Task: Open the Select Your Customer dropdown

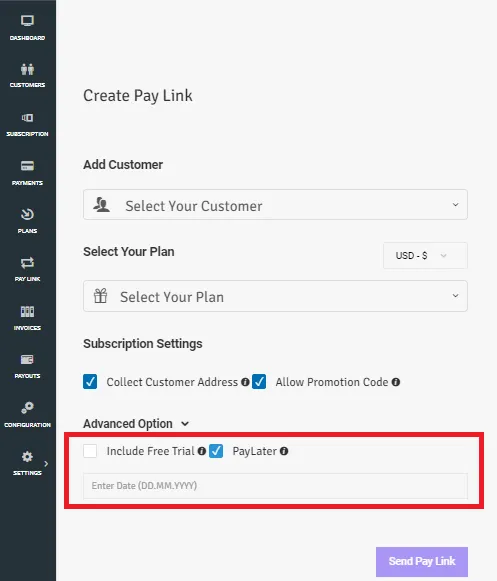Action: pos(275,205)
